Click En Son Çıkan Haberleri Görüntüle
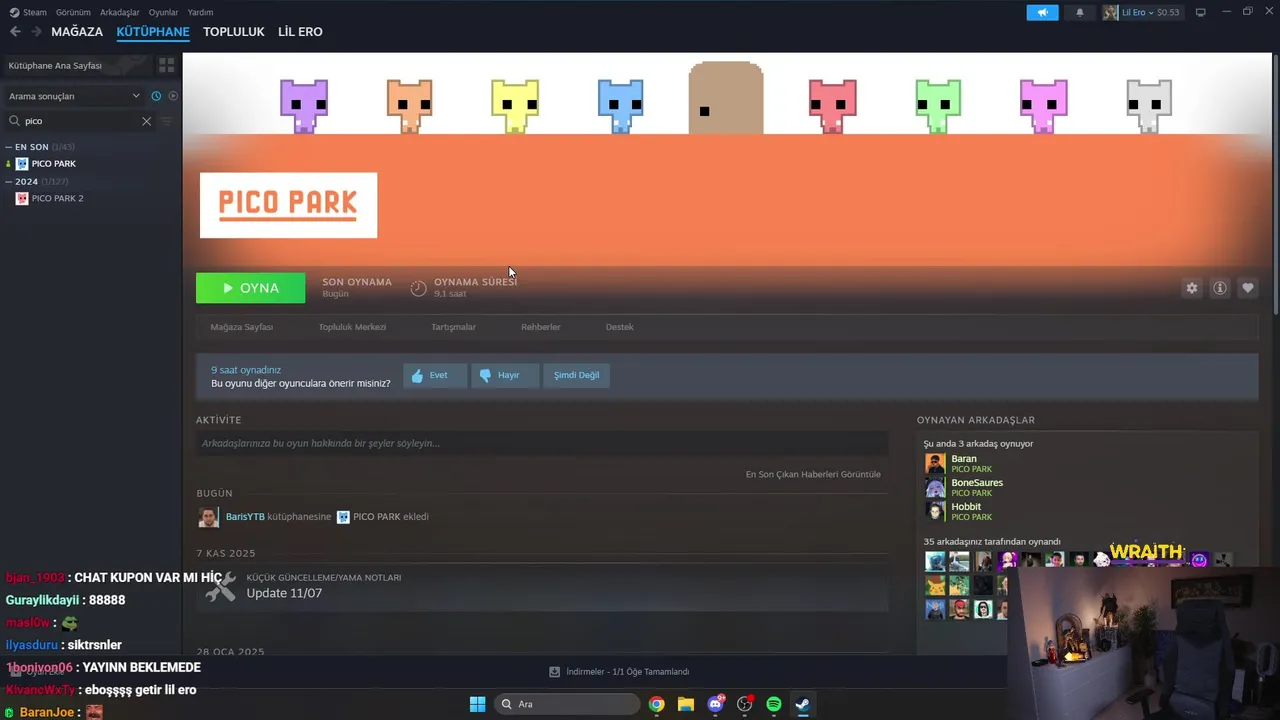Screen dimensions: 1280x720 (813, 474)
